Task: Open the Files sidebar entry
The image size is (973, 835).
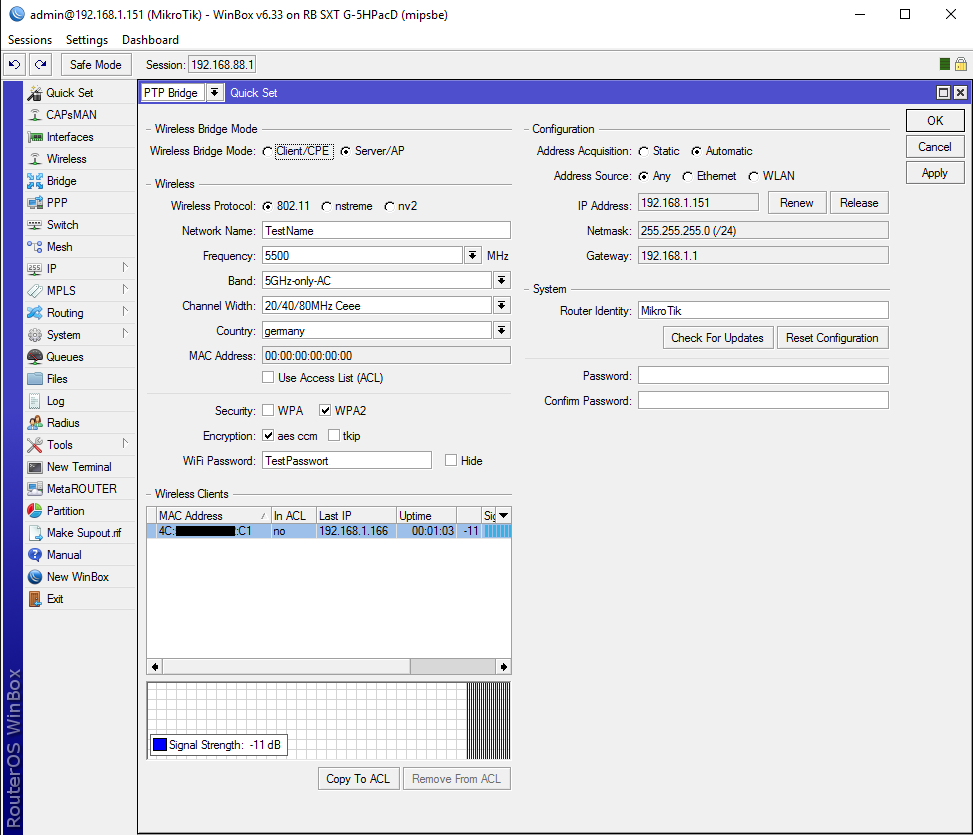Action: point(56,379)
